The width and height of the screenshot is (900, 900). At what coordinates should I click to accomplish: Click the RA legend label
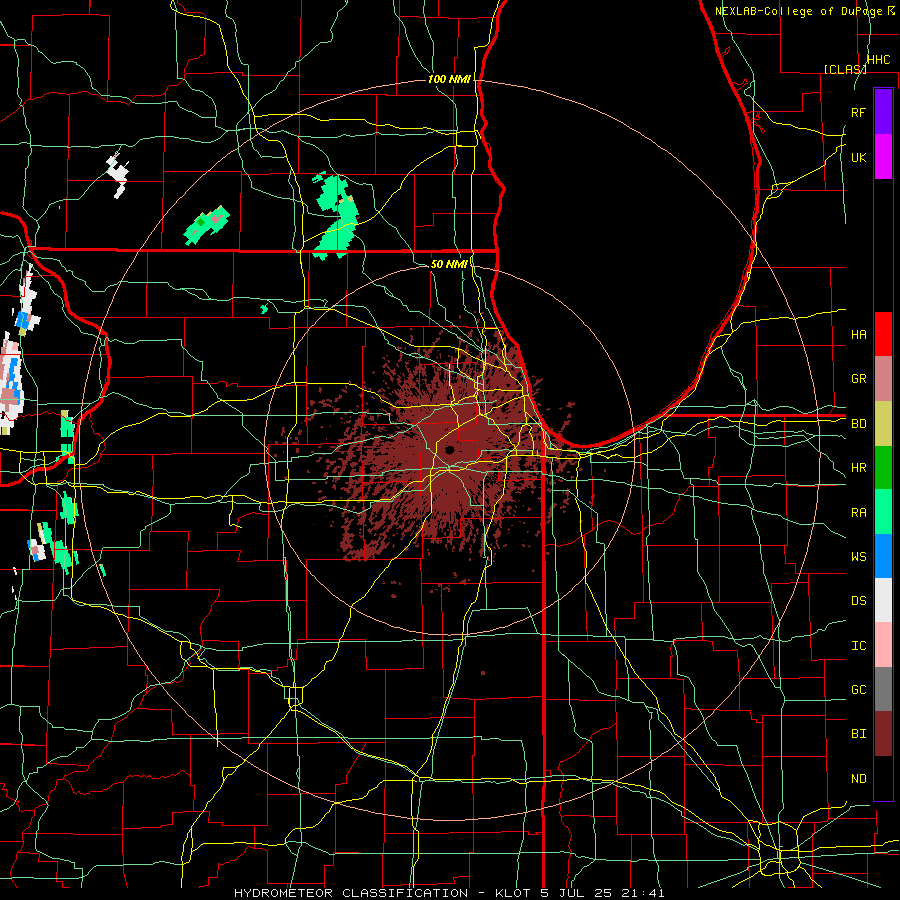pyautogui.click(x=858, y=513)
